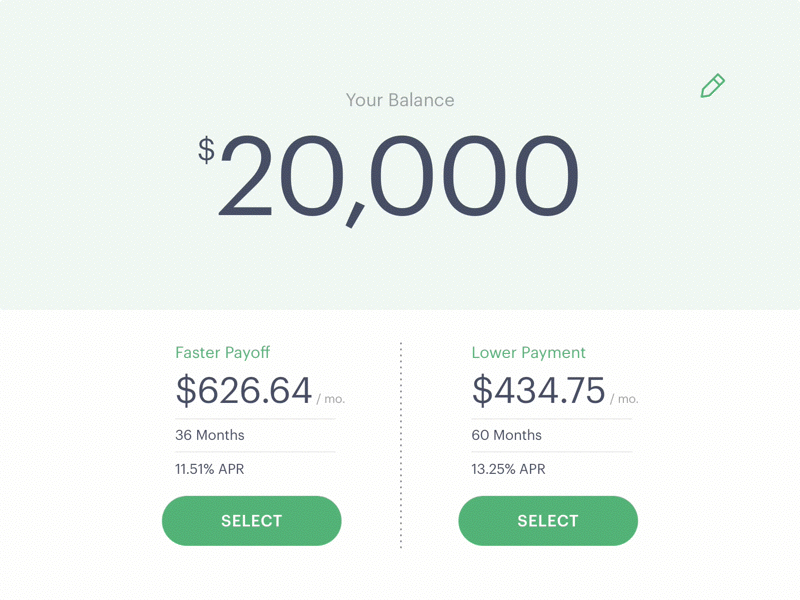The width and height of the screenshot is (800, 600).
Task: Click the "Faster Payoff" heading
Action: pyautogui.click(x=222, y=353)
